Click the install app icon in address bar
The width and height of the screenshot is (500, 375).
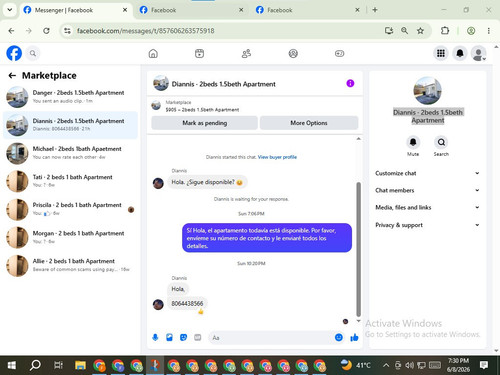point(389,31)
